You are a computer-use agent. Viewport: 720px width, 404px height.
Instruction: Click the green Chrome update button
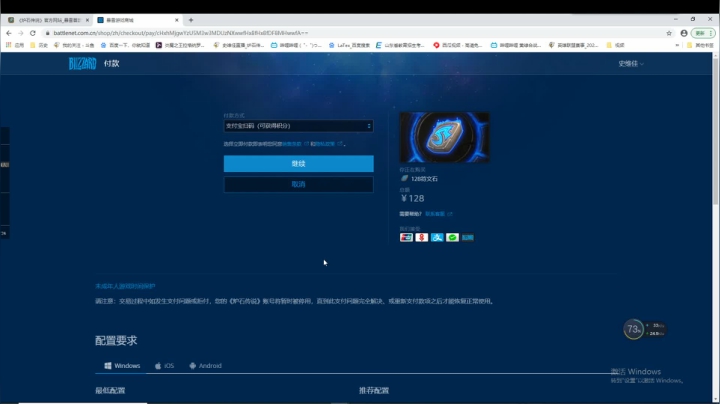[703, 33]
